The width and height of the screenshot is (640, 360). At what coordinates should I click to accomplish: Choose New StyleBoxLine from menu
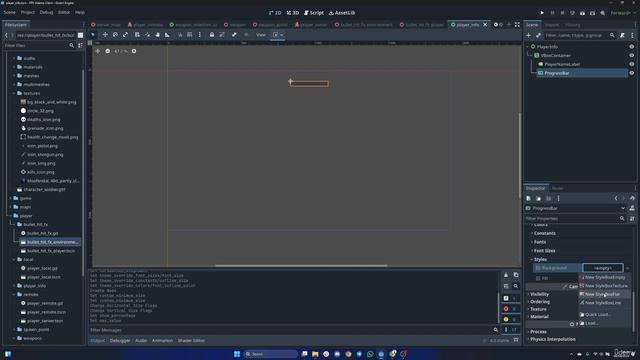click(x=604, y=303)
